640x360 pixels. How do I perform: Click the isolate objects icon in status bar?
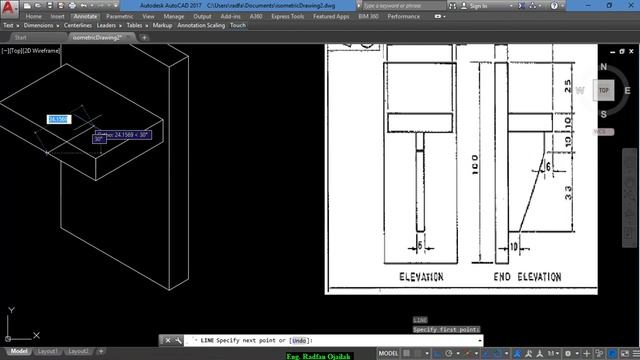(x=599, y=353)
